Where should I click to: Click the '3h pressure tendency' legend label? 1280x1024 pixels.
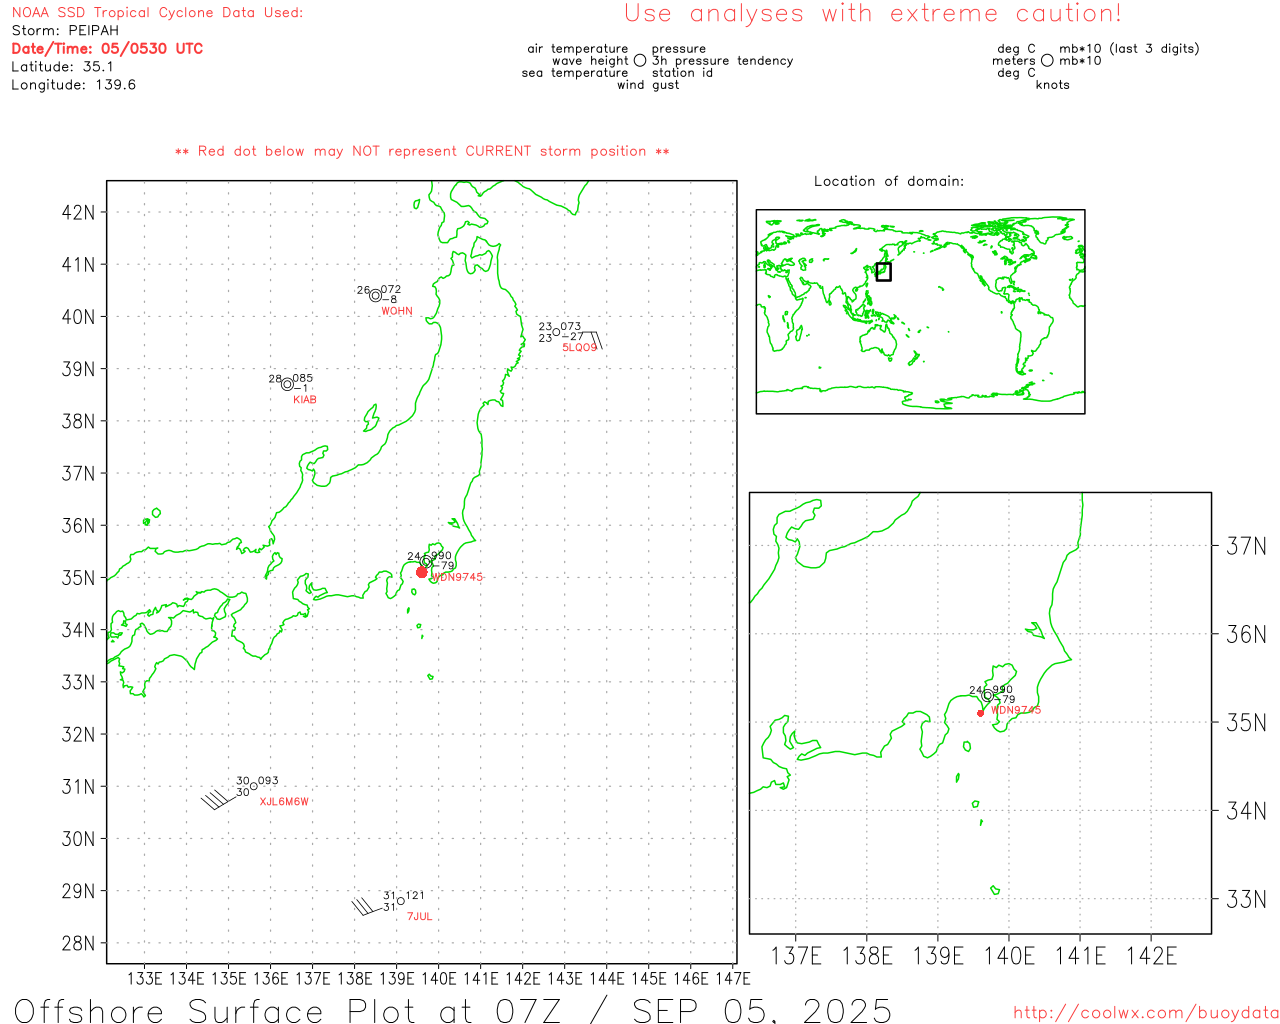tap(723, 61)
